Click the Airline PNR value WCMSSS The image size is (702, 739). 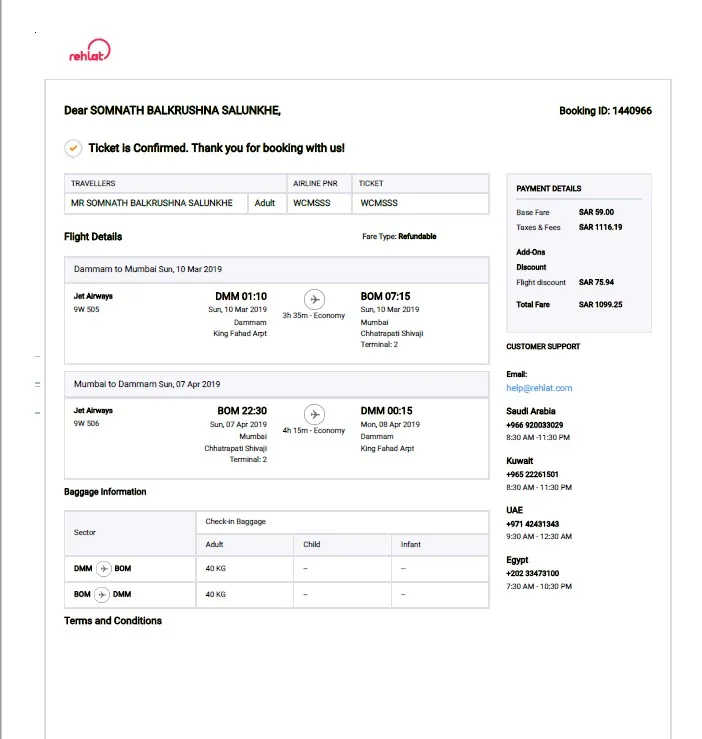coord(313,203)
